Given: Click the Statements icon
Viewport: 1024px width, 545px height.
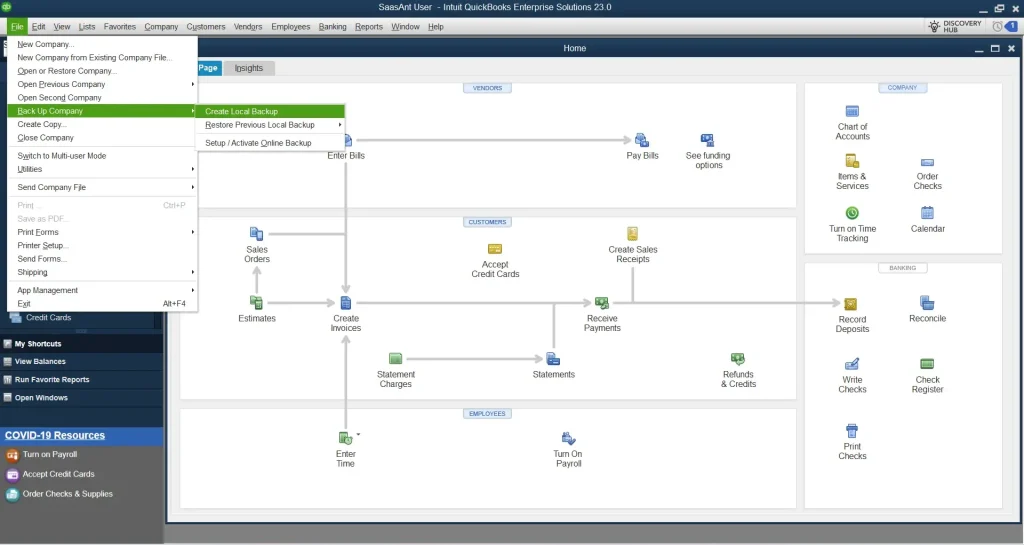Looking at the screenshot, I should coord(553,359).
